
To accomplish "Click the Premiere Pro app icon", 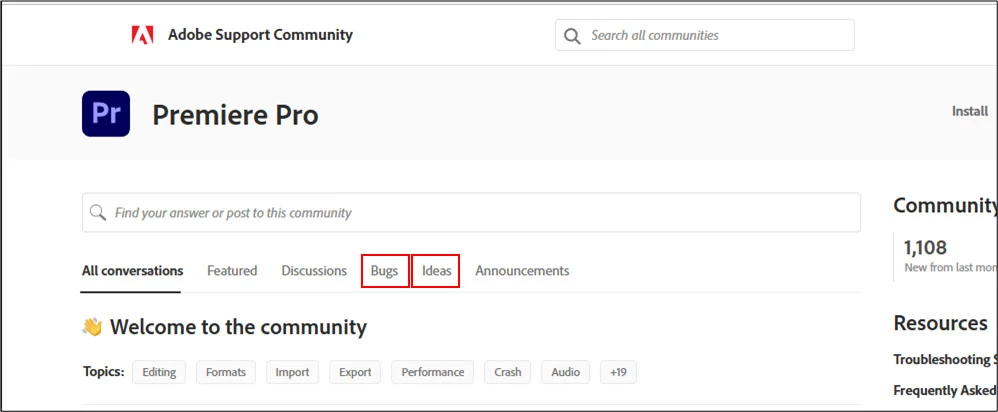I will tap(106, 113).
